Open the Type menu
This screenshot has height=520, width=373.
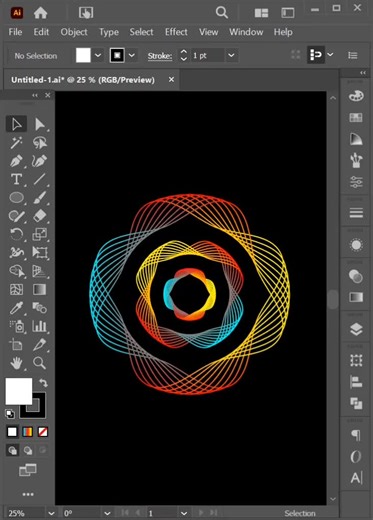click(109, 32)
